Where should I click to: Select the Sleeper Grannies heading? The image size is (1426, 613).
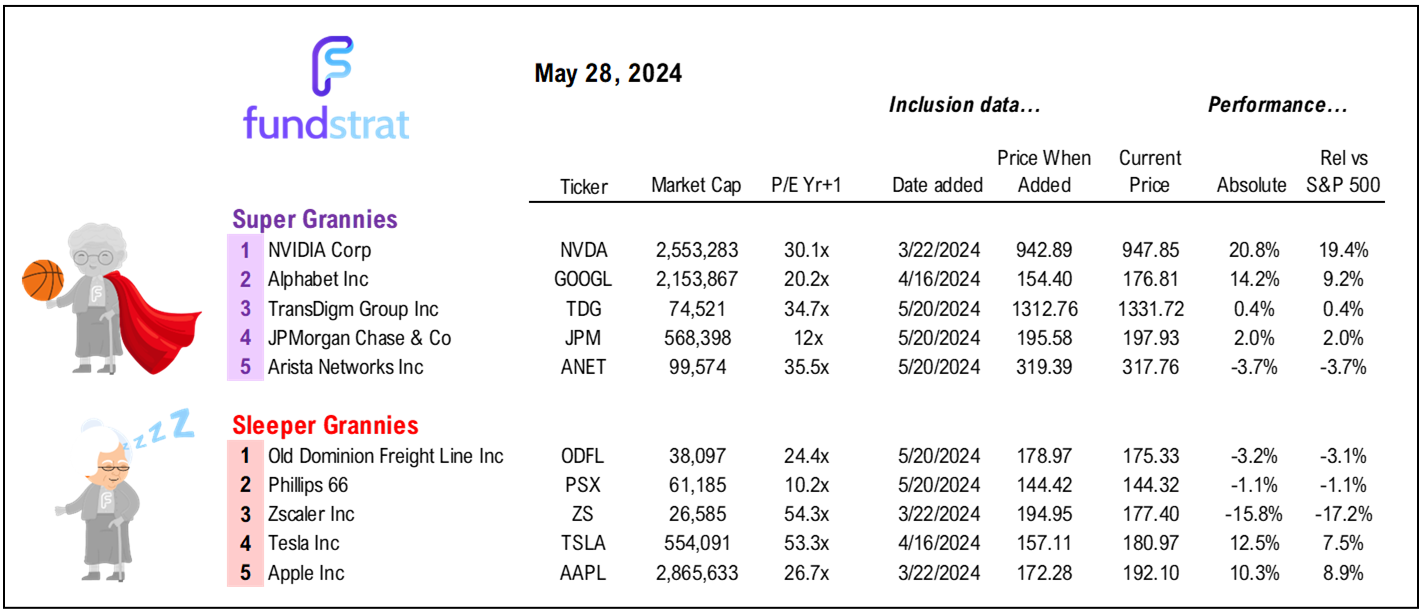(x=325, y=426)
